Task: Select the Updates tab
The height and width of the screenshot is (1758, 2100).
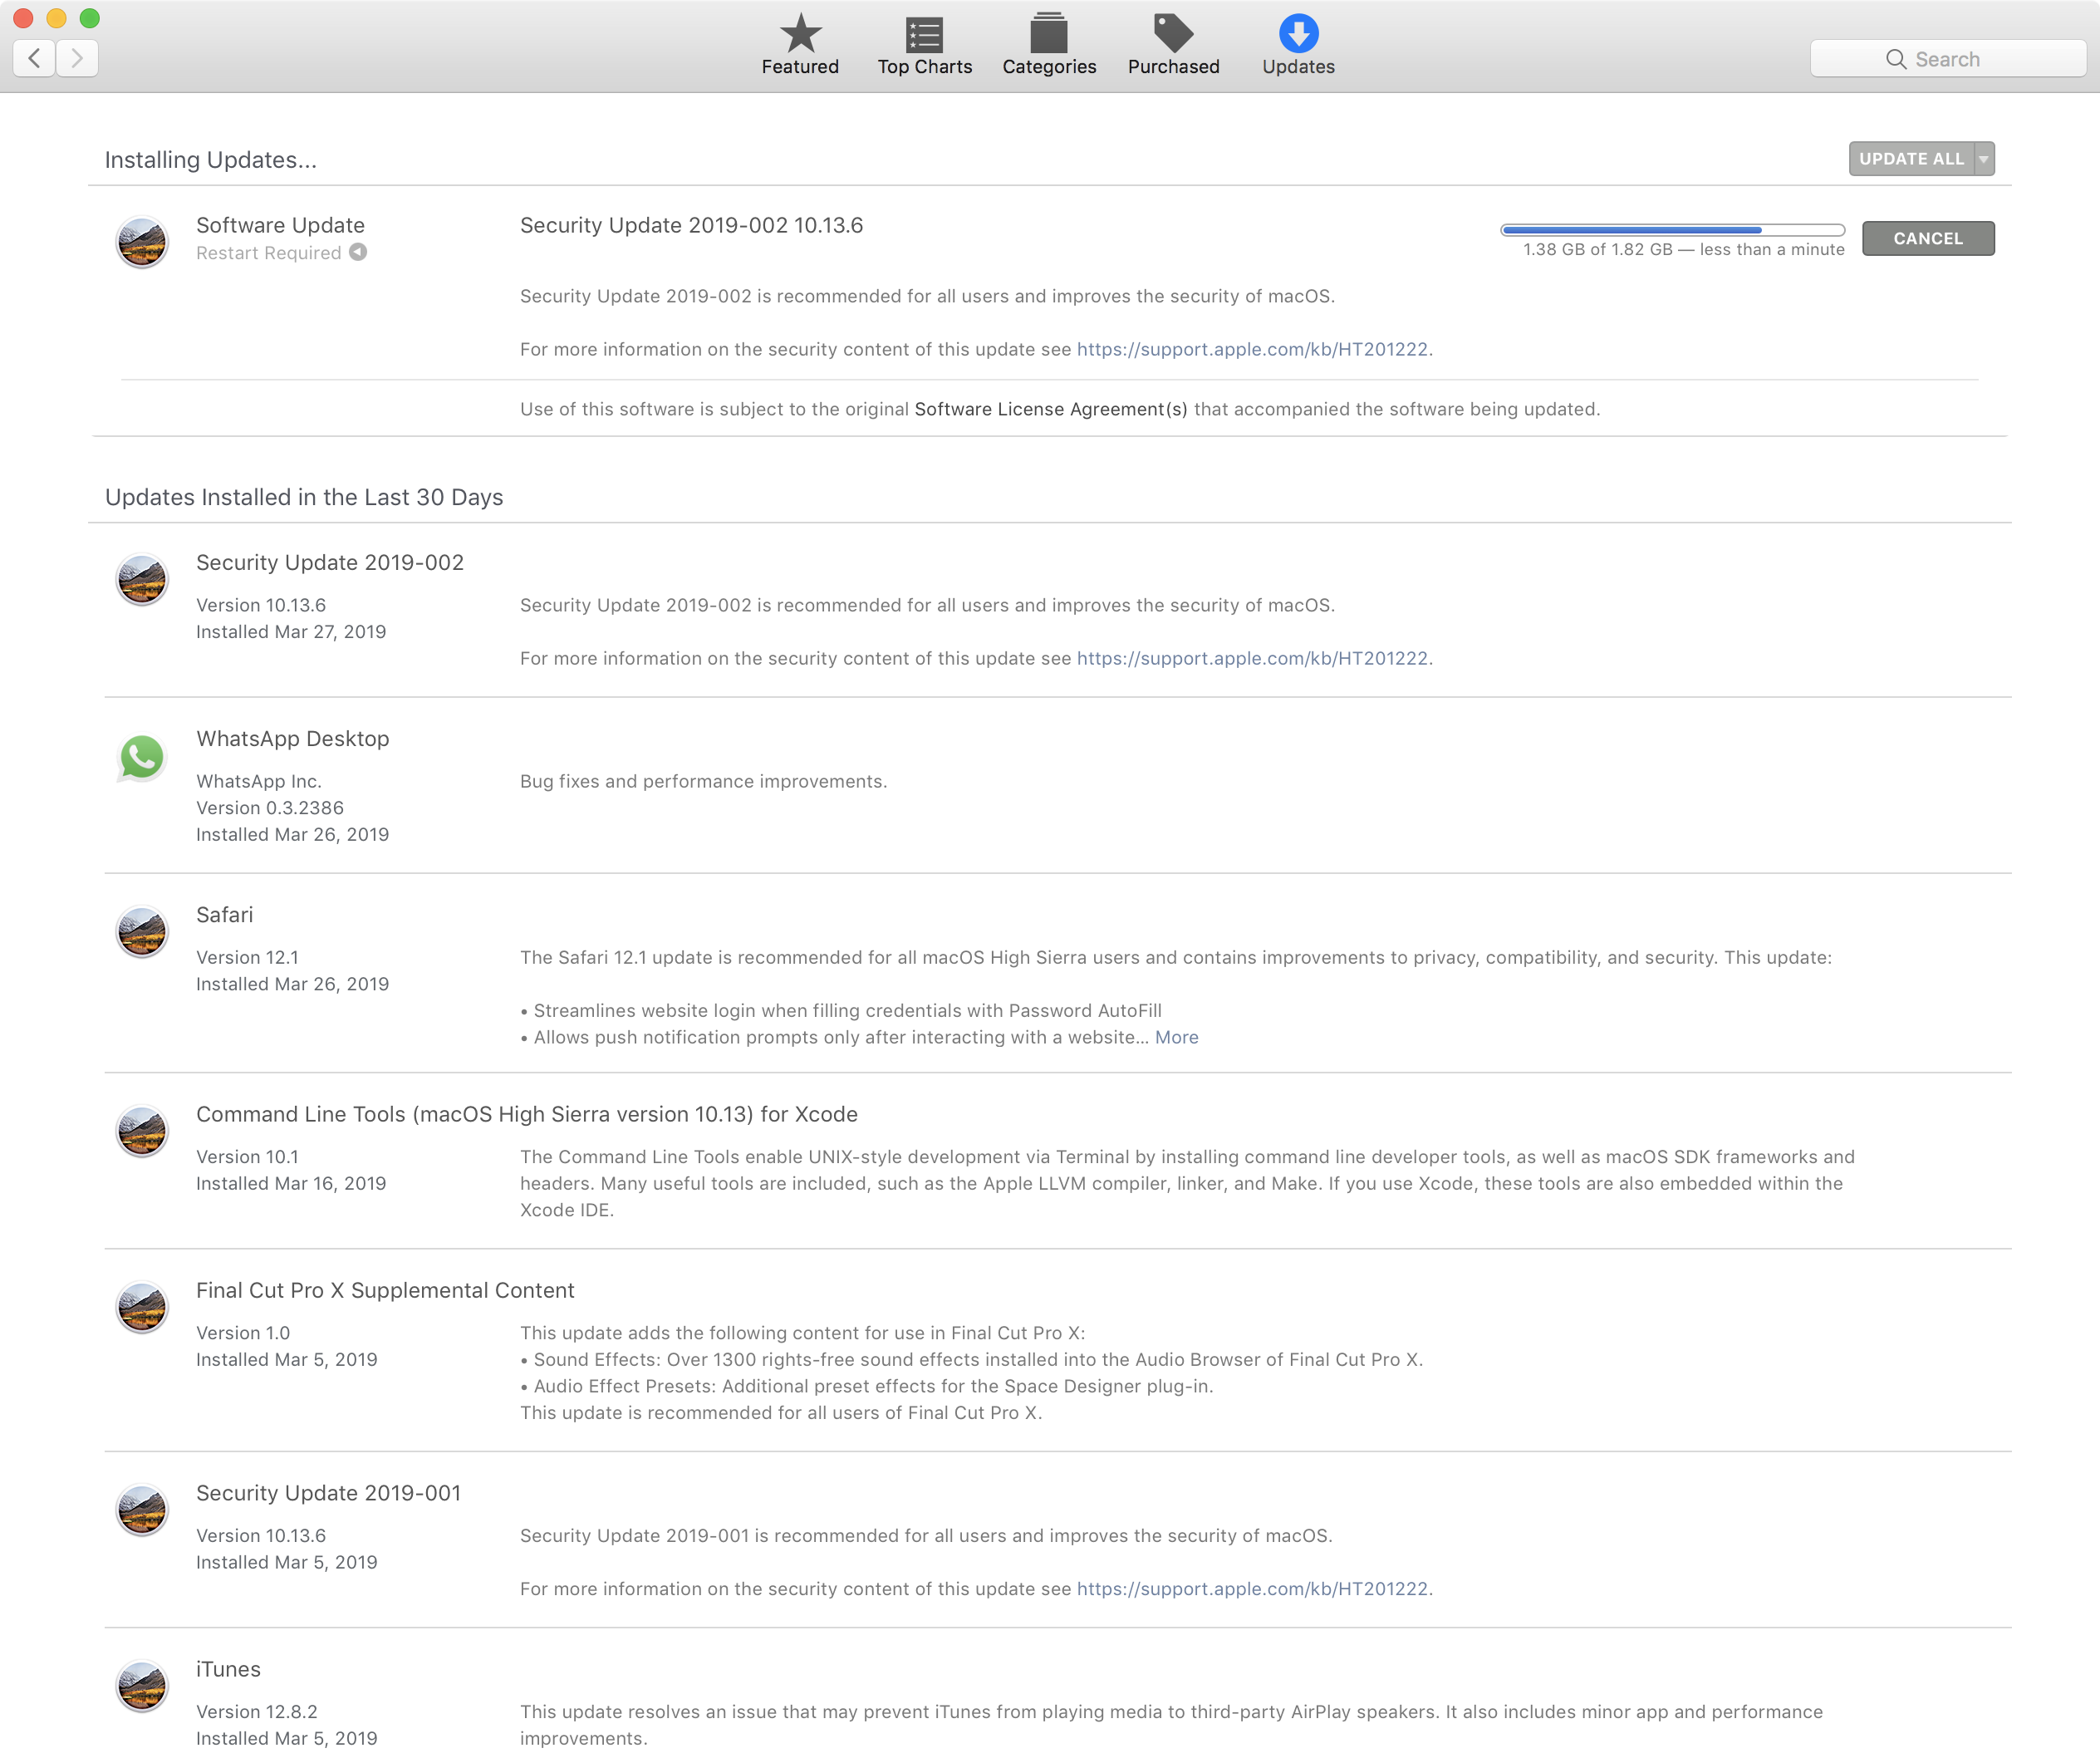Action: (1298, 45)
